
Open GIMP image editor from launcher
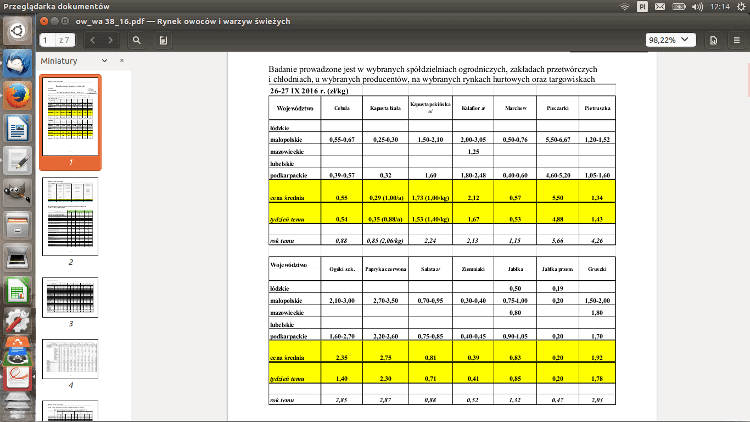(x=17, y=194)
